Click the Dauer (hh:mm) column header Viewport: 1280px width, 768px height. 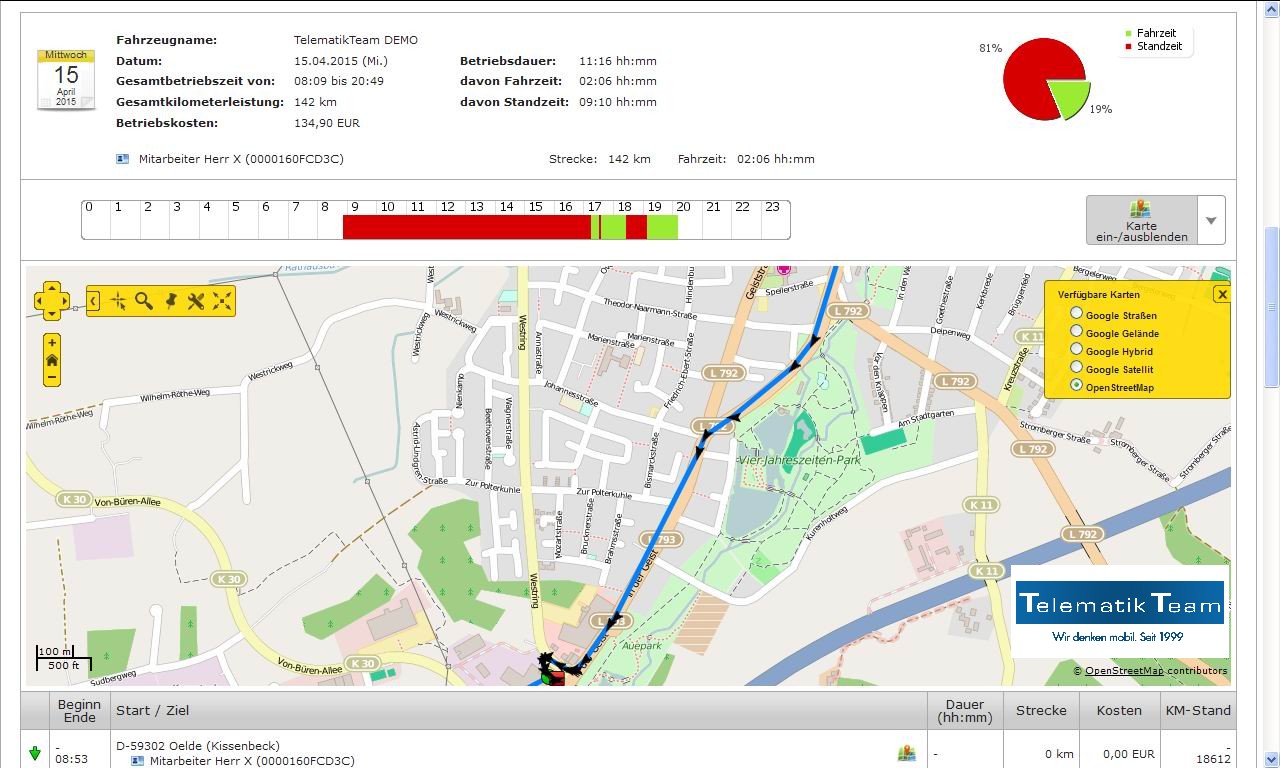965,710
